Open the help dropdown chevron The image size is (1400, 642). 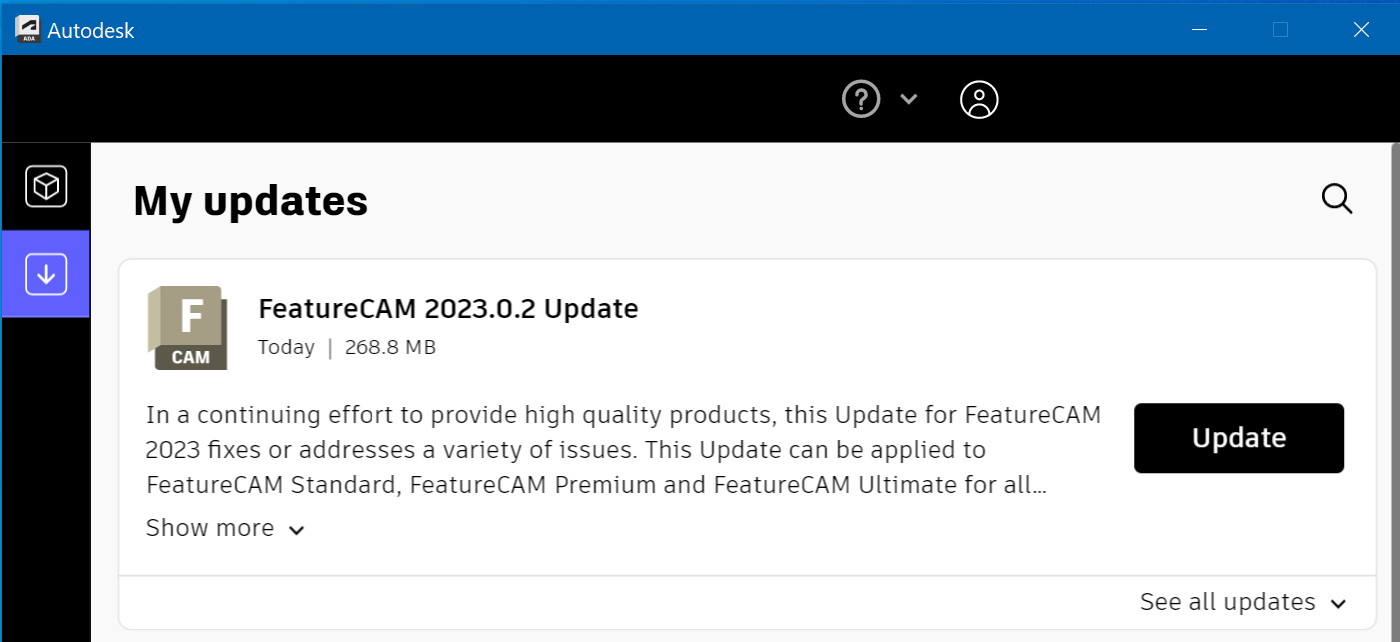click(x=909, y=99)
